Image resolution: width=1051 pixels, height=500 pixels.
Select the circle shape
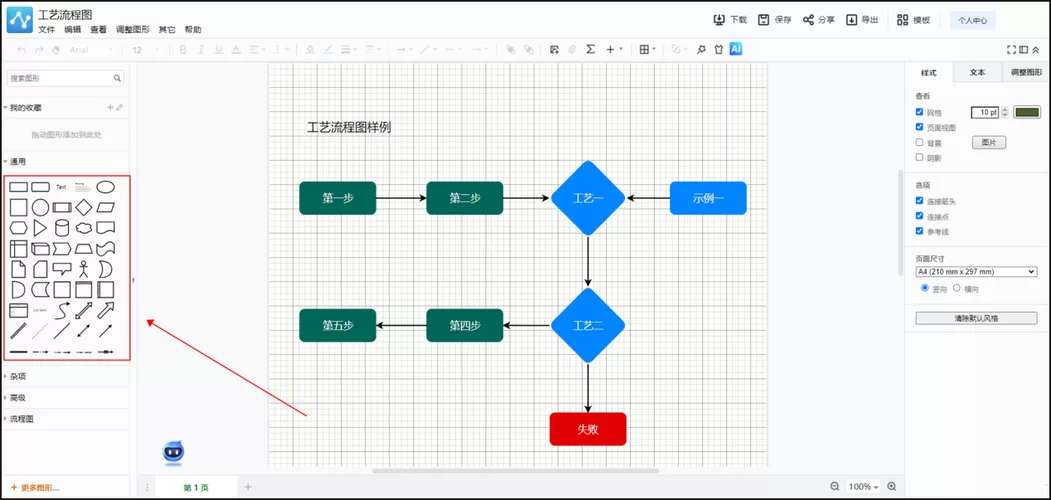click(x=40, y=207)
